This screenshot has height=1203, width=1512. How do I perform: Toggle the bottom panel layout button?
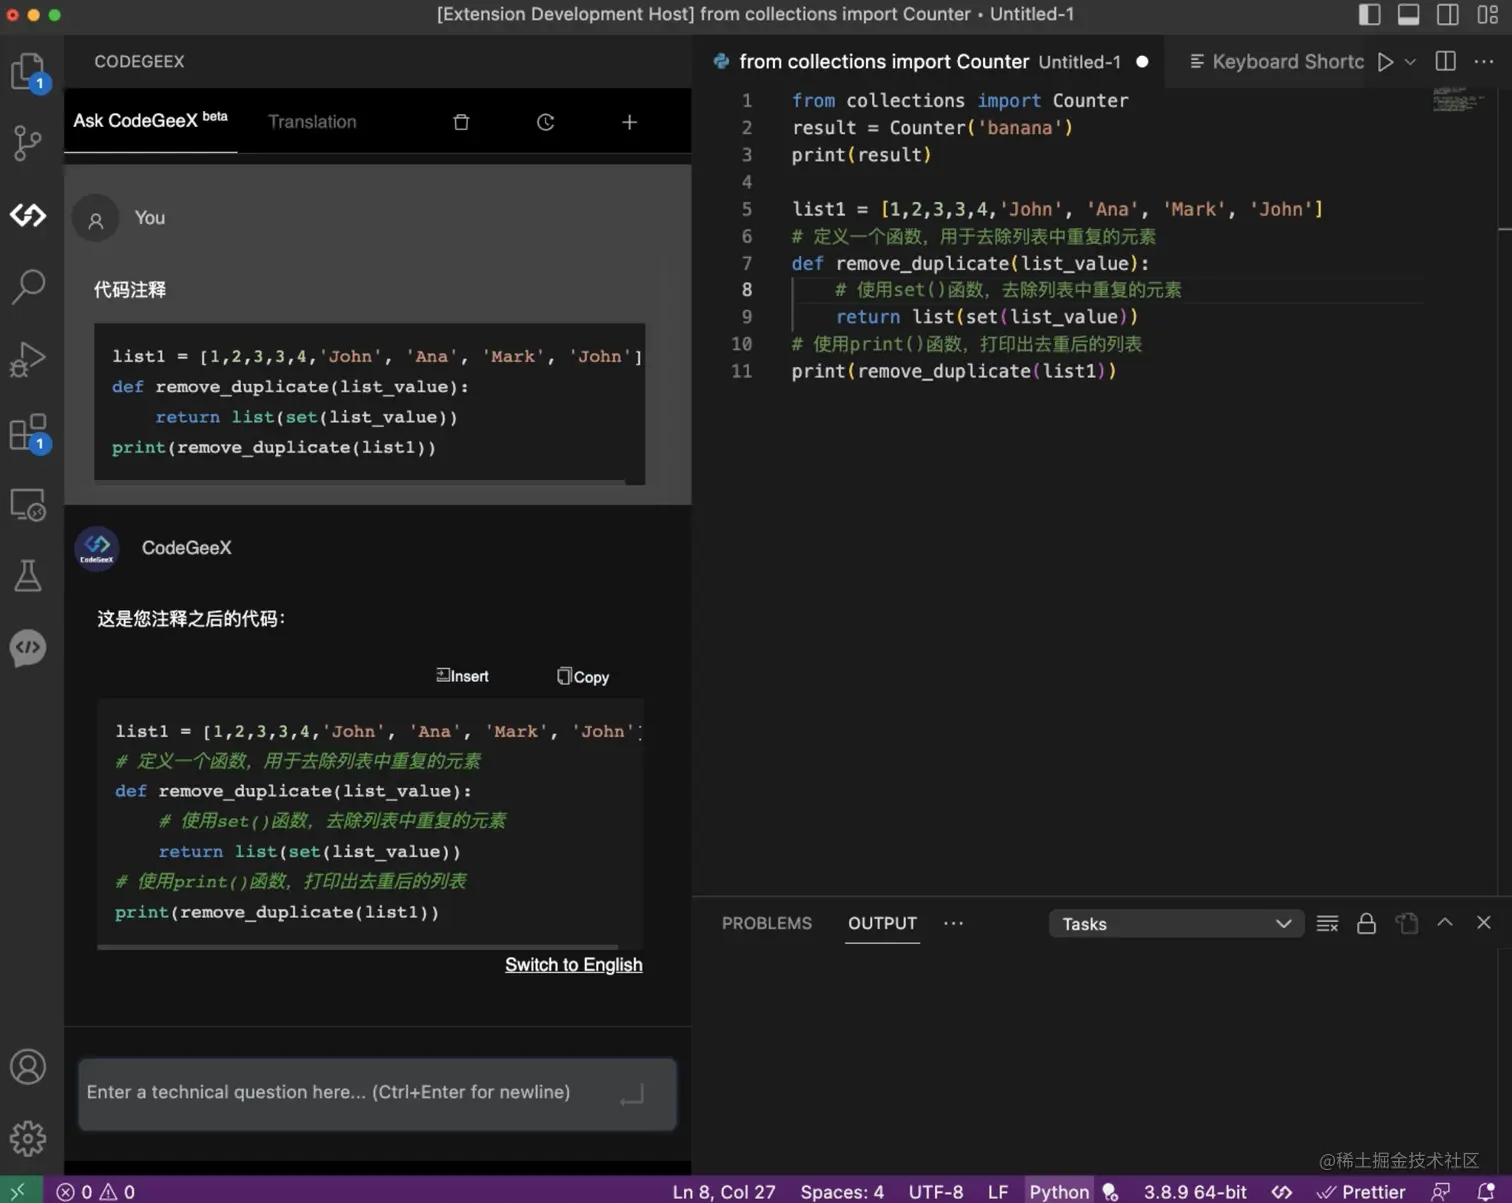pyautogui.click(x=1408, y=14)
